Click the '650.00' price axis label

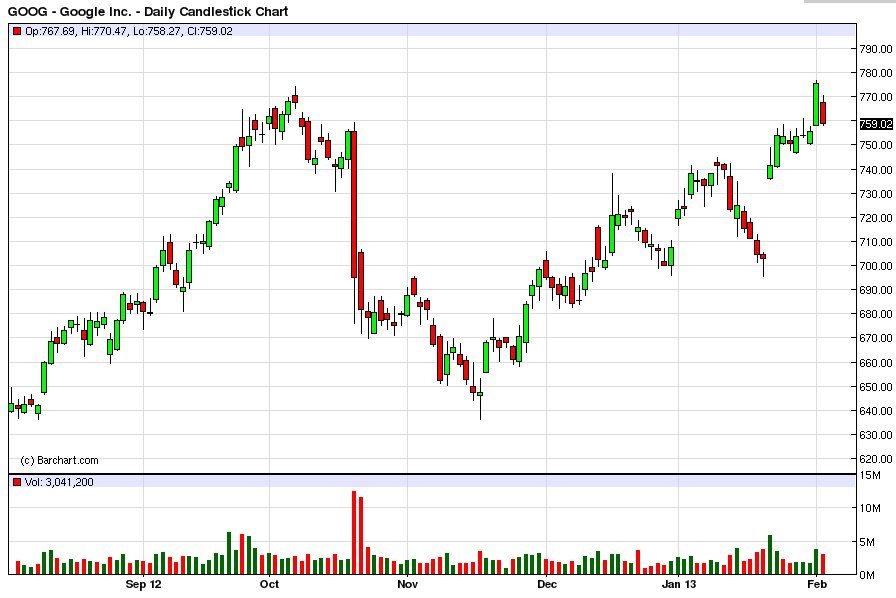(x=875, y=386)
